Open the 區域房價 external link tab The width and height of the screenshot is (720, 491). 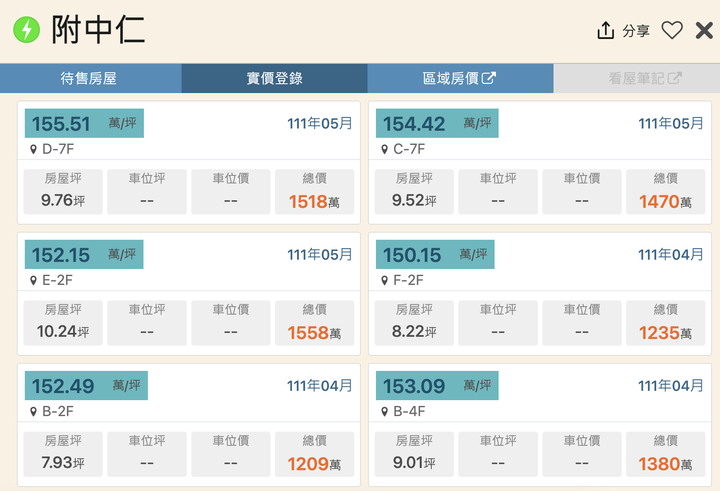pyautogui.click(x=460, y=79)
